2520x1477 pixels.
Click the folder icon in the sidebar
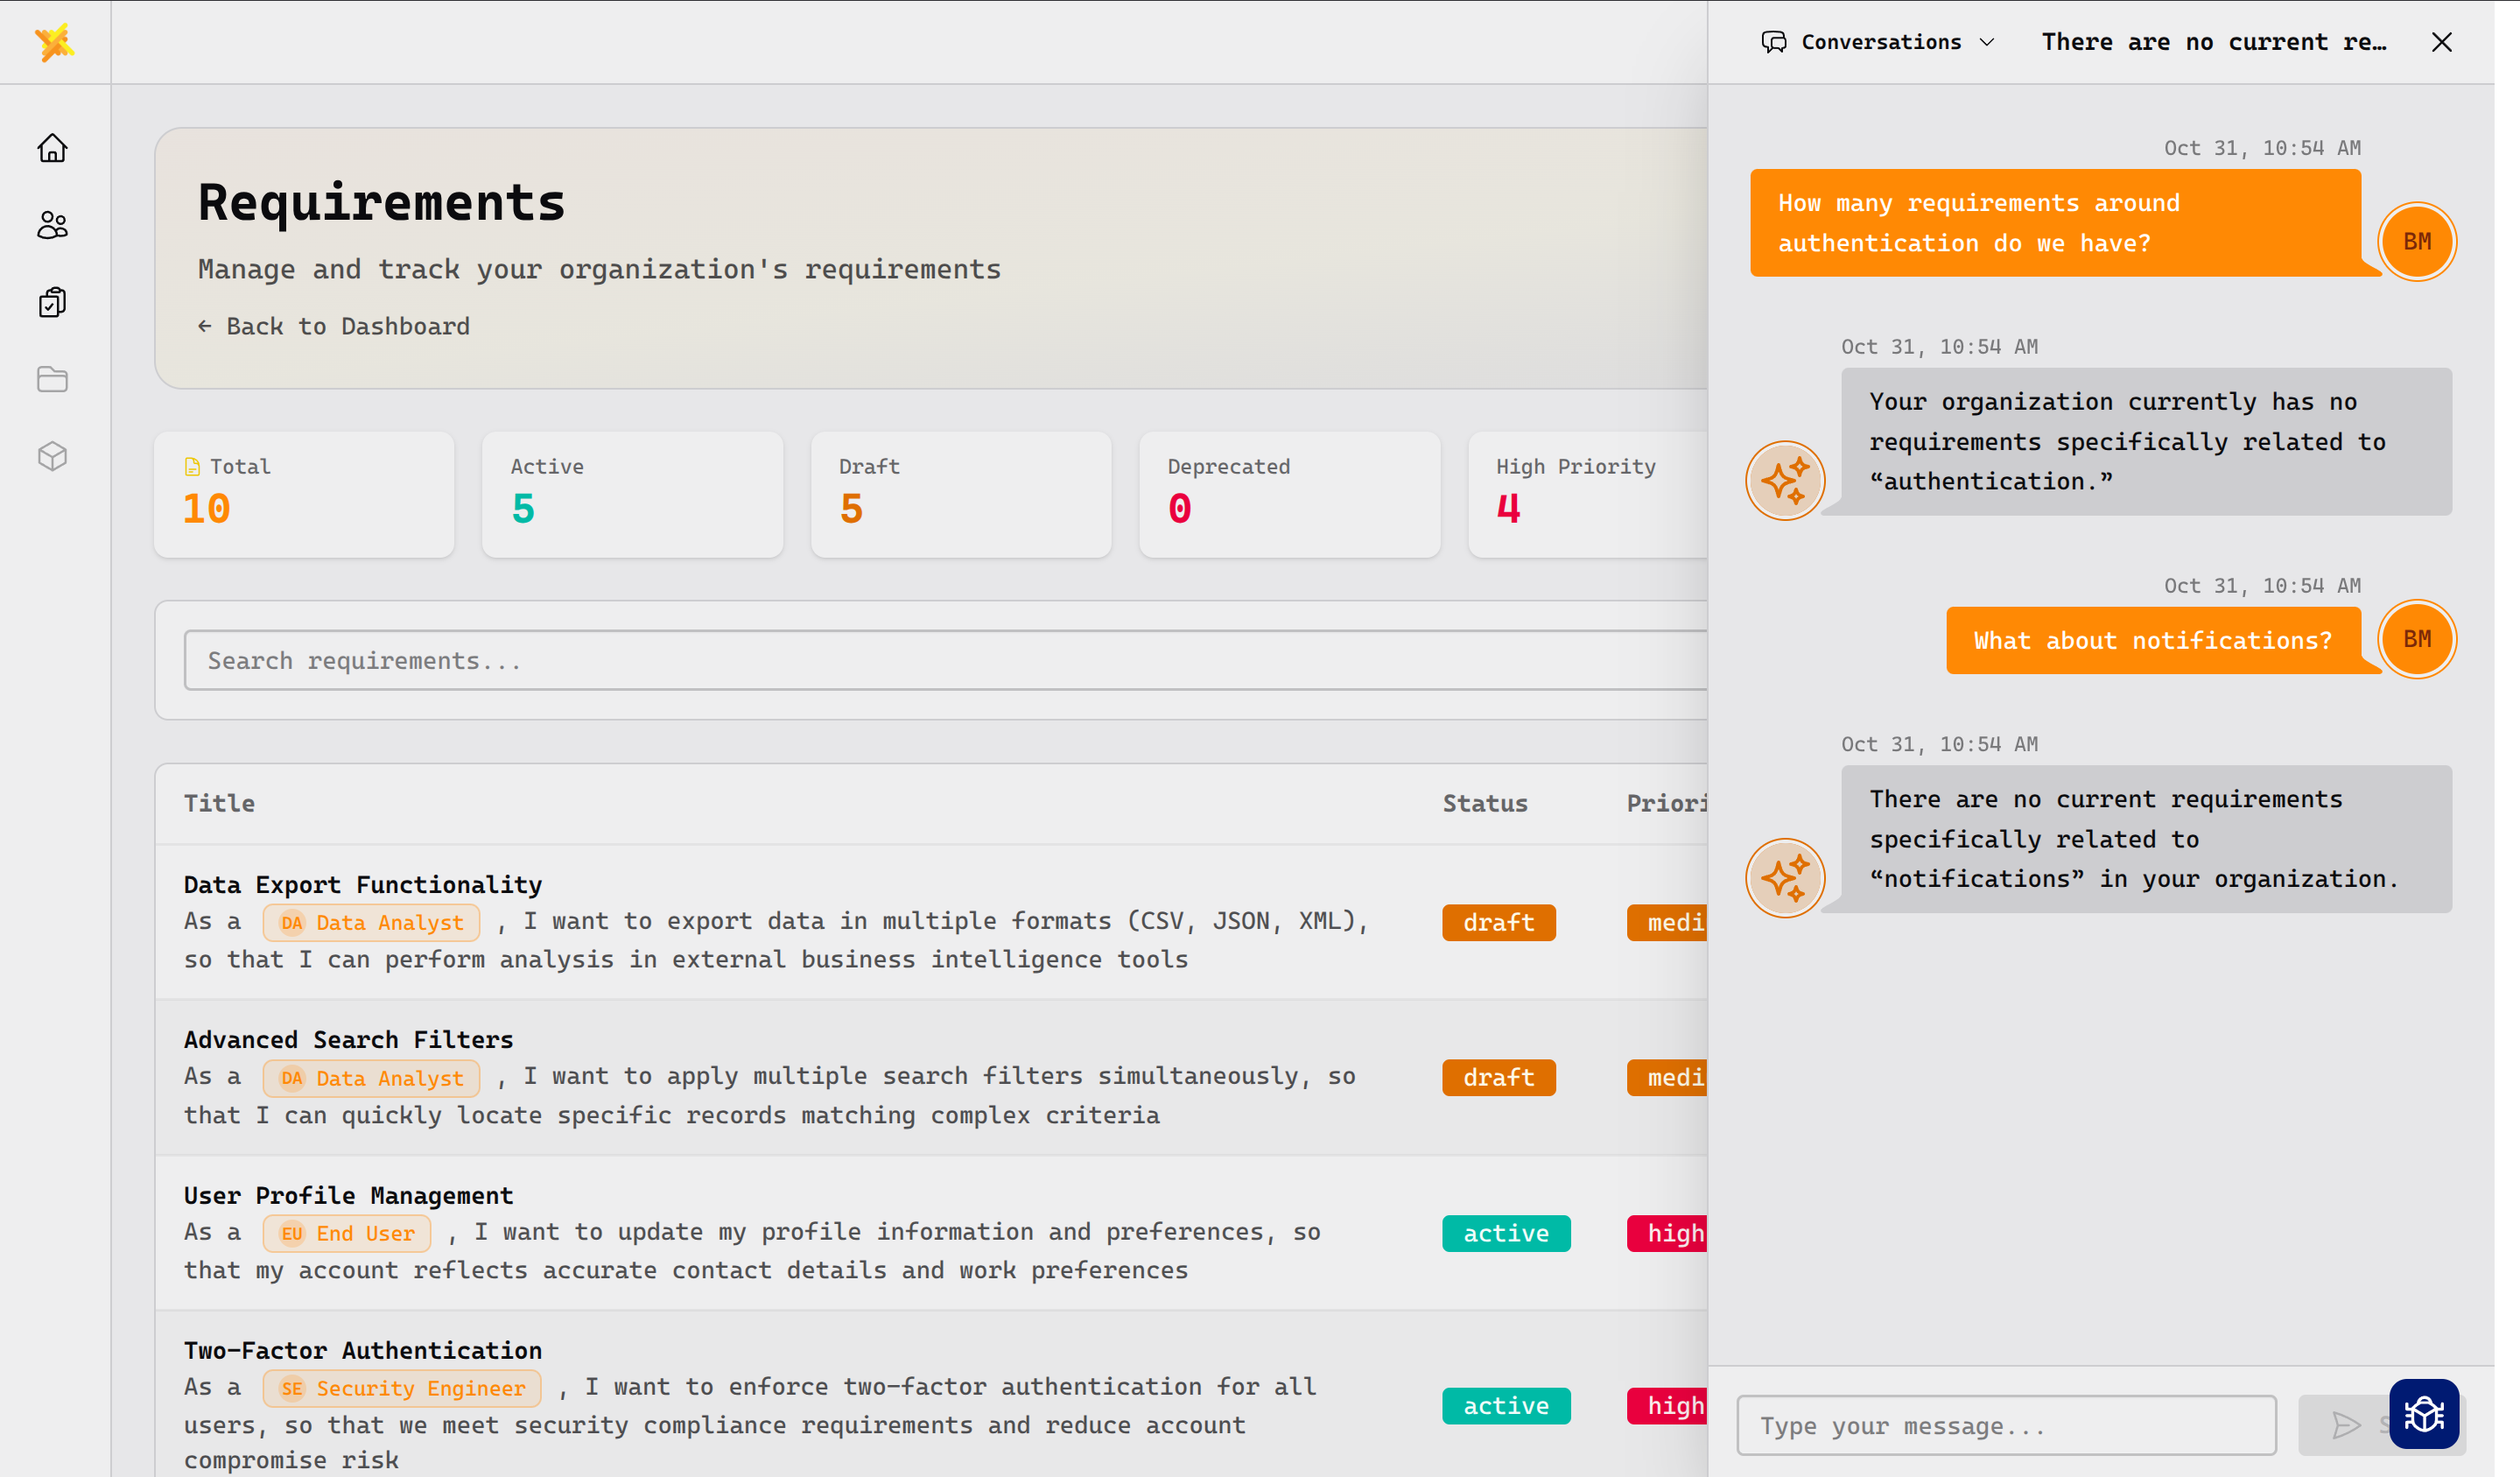pos(52,379)
